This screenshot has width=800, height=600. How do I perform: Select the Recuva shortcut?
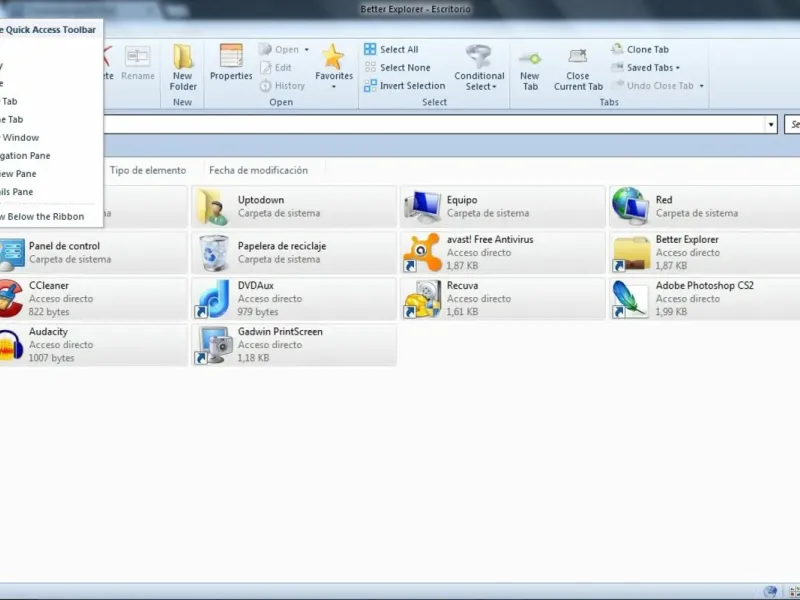click(x=503, y=298)
